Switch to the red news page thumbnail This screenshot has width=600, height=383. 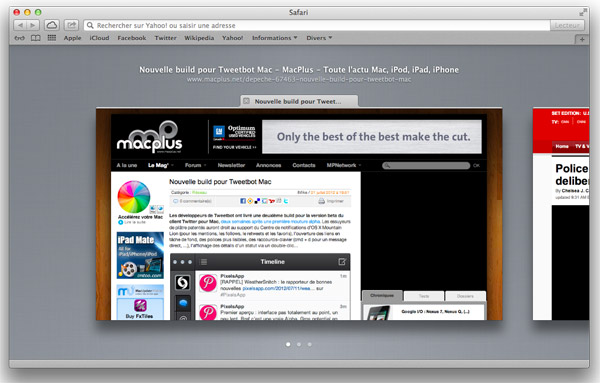click(561, 214)
